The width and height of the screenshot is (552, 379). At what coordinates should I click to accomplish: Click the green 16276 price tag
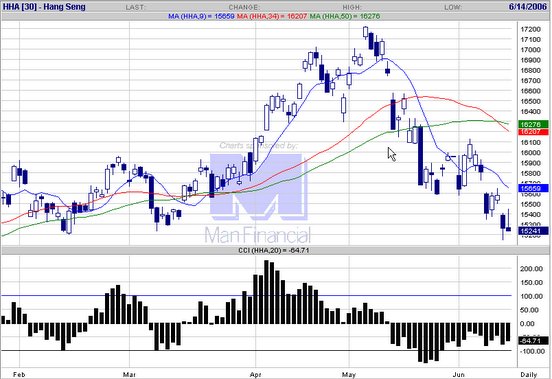(533, 124)
